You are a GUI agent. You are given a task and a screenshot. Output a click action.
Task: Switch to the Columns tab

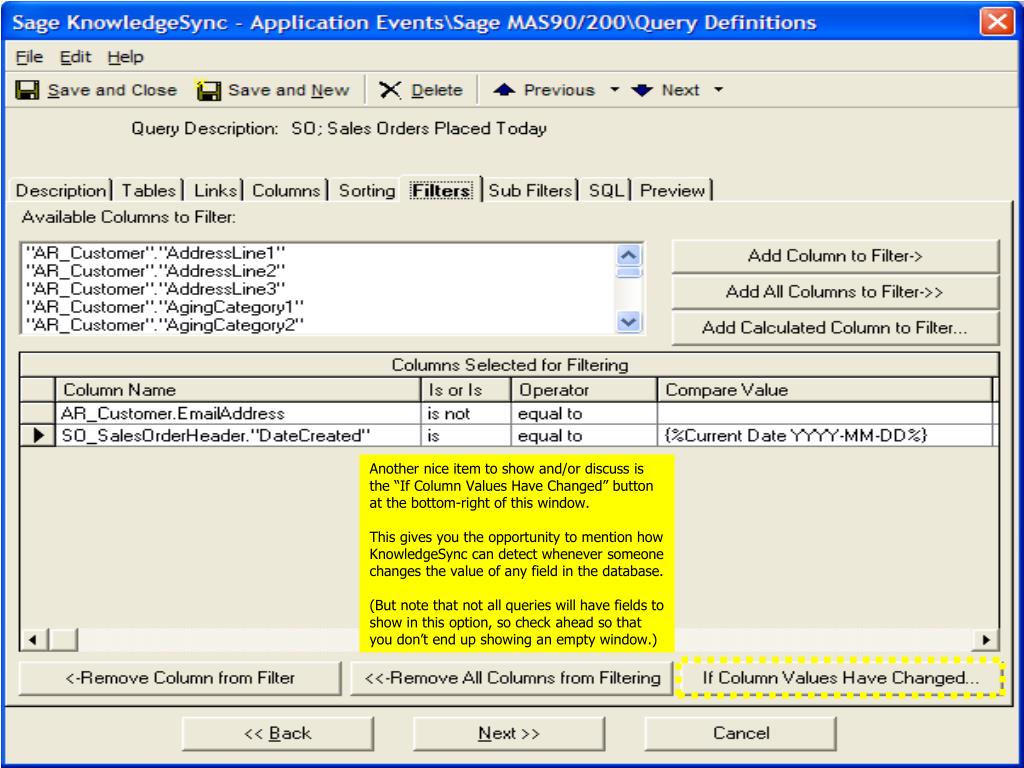click(286, 190)
